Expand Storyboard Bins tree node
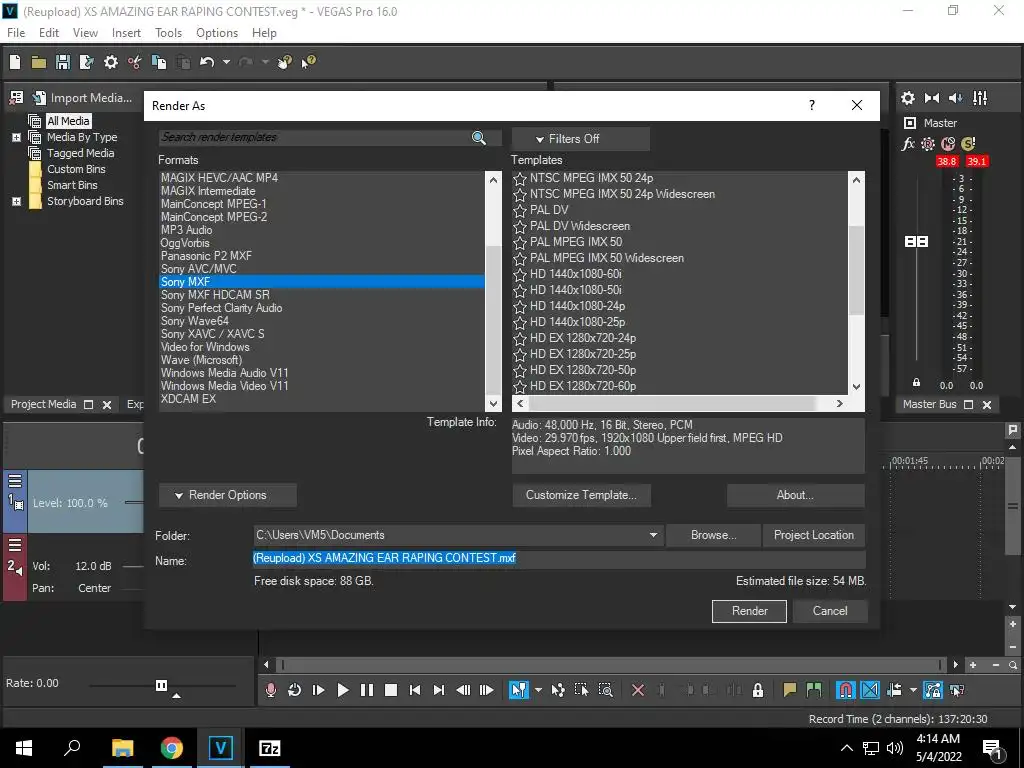The image size is (1024, 768). (16, 201)
